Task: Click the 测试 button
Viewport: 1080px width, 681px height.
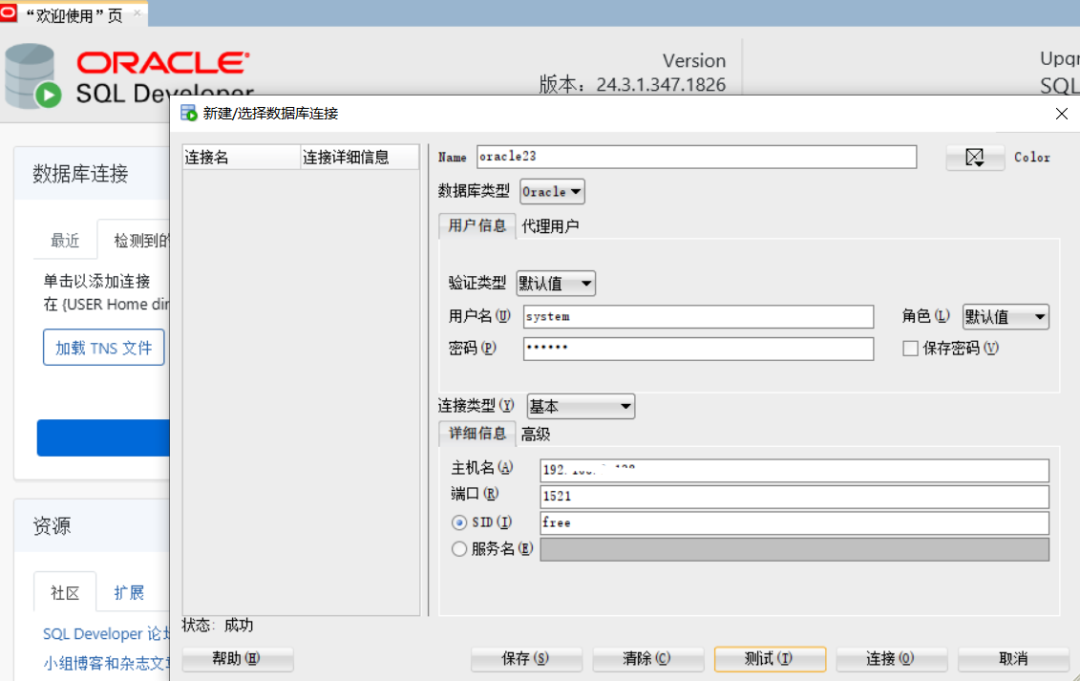Action: pyautogui.click(x=770, y=659)
